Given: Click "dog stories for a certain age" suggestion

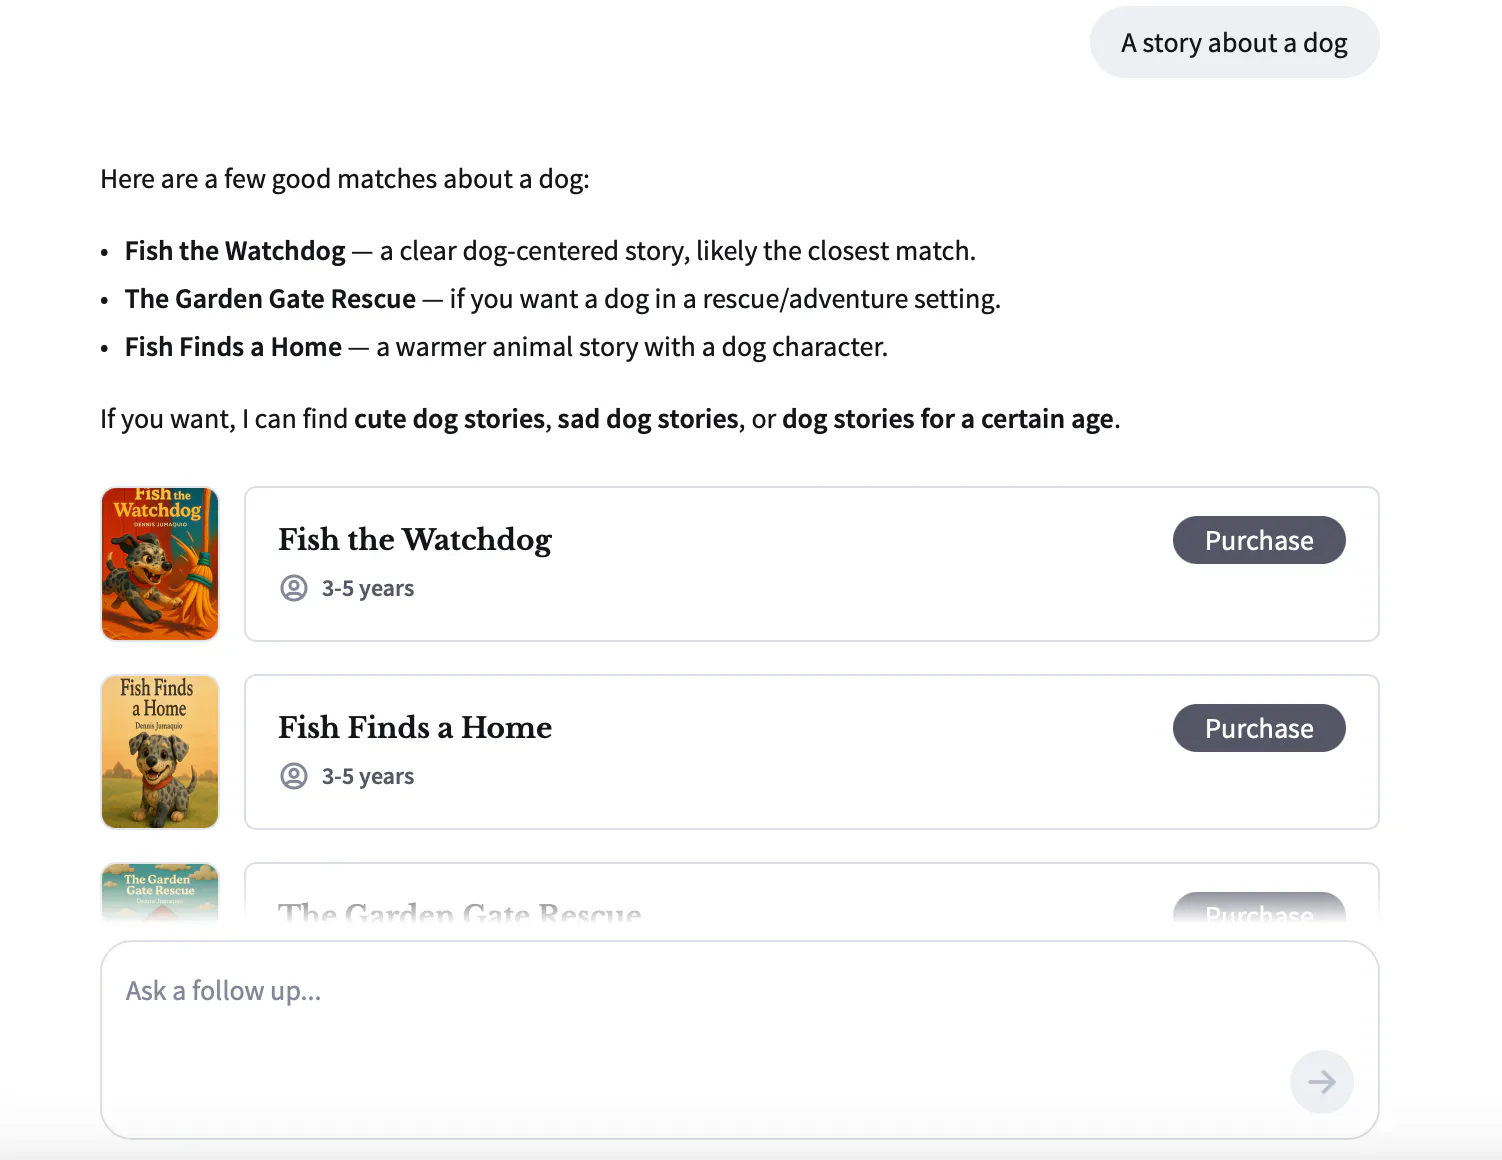Looking at the screenshot, I should click(x=948, y=419).
